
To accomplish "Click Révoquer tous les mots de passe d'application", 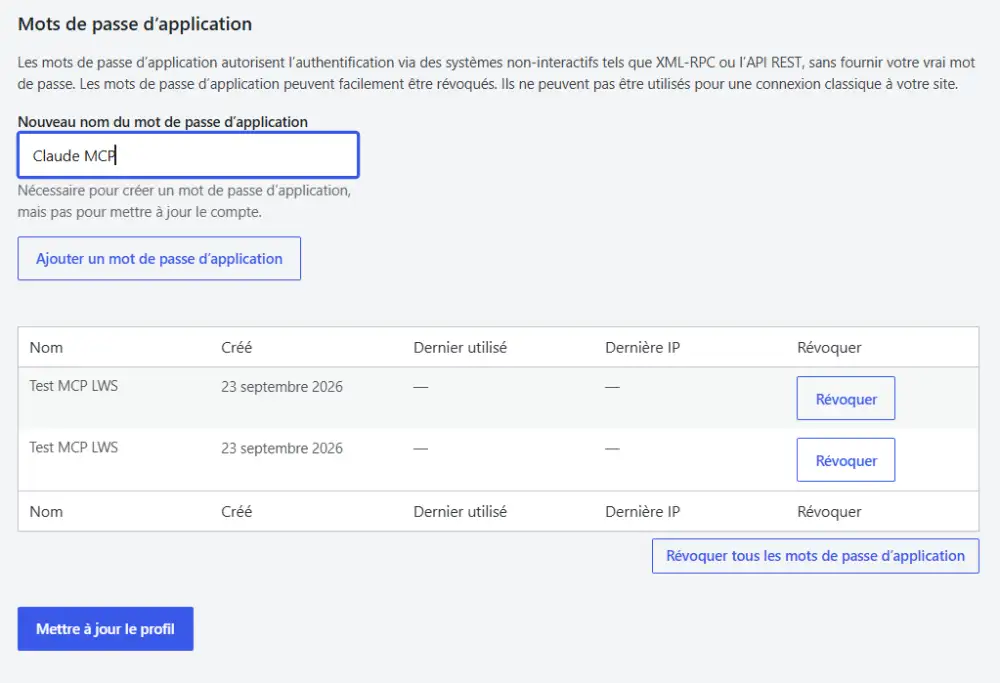I will tap(815, 556).
